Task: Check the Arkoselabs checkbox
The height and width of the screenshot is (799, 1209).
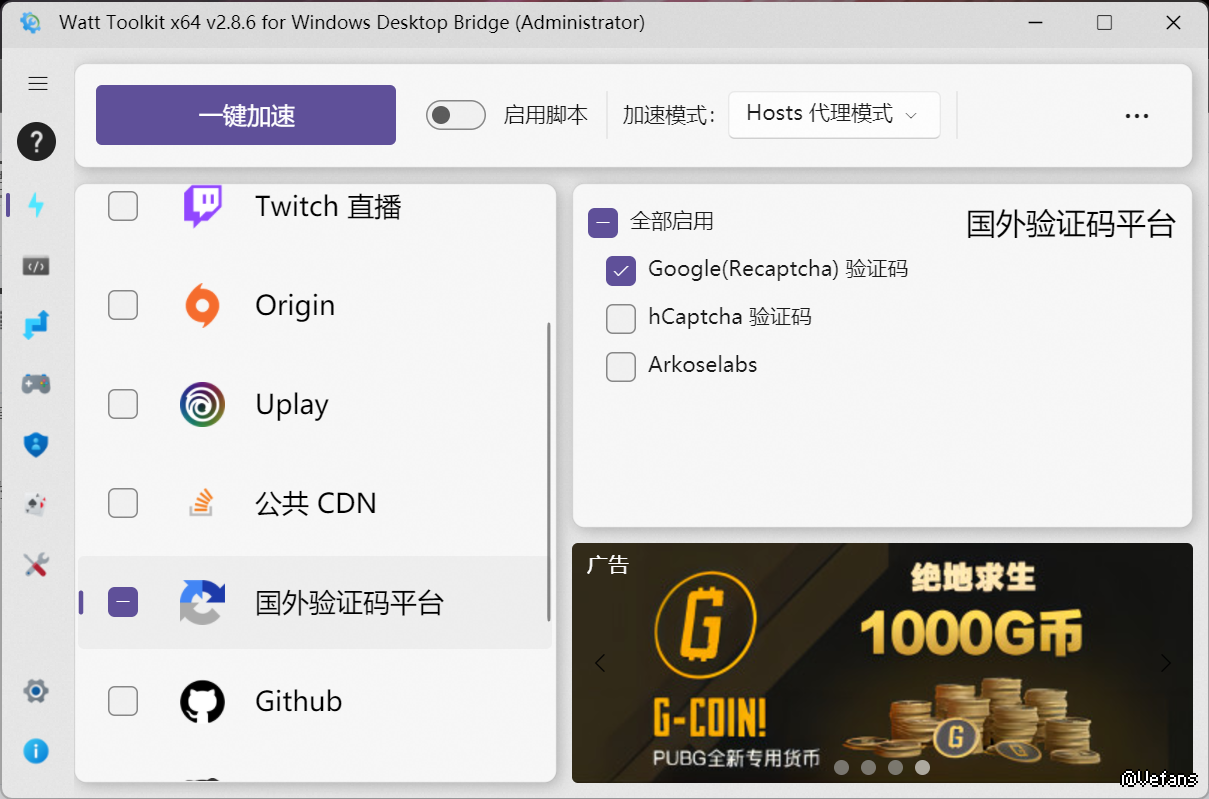Action: click(x=621, y=366)
